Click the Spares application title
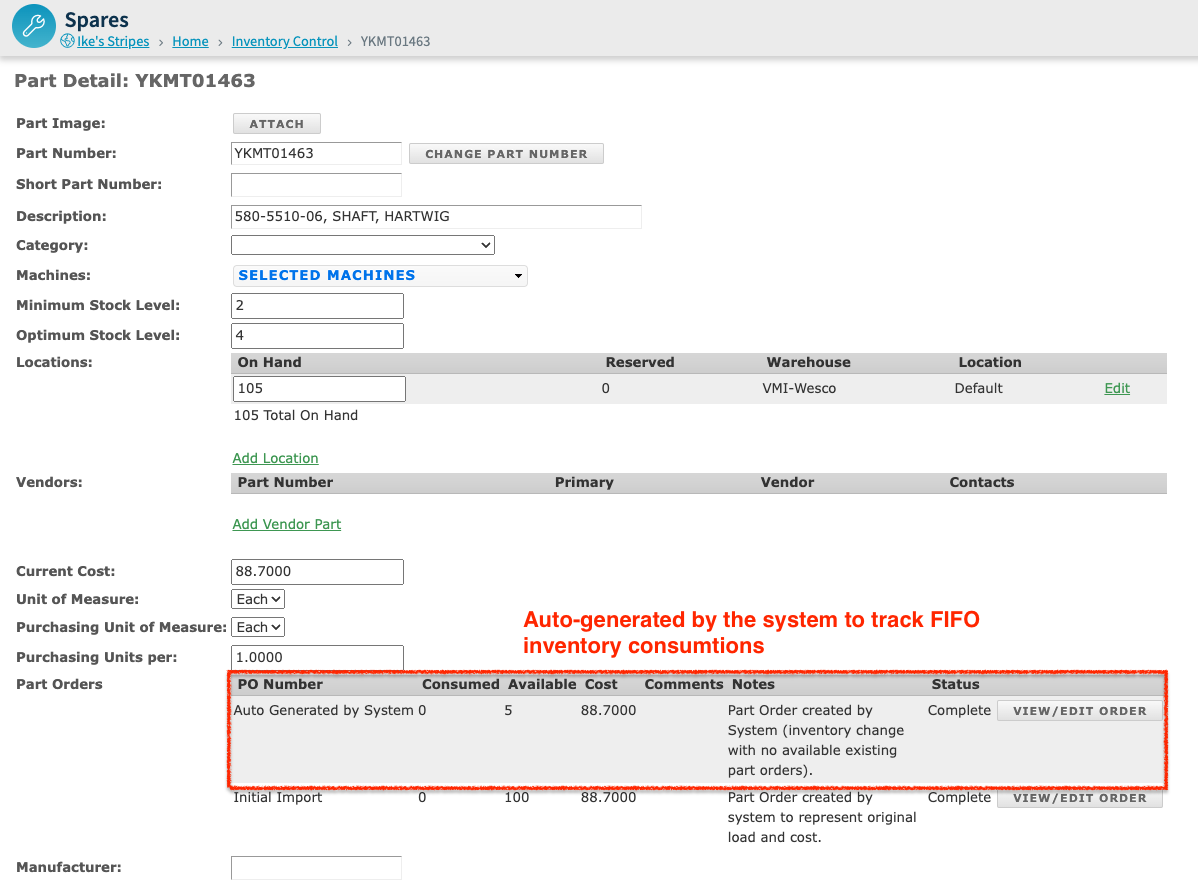The image size is (1198, 880). [x=96, y=20]
